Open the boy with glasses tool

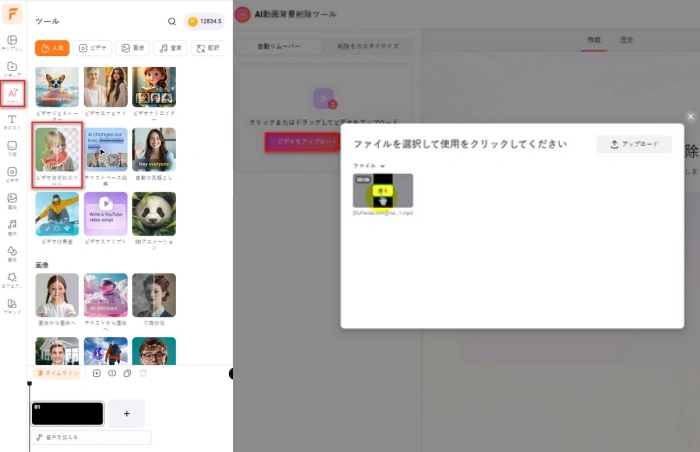(x=154, y=351)
